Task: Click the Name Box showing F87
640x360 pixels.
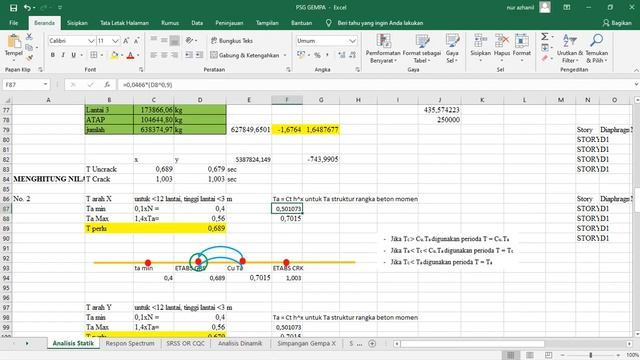Action: coord(26,84)
